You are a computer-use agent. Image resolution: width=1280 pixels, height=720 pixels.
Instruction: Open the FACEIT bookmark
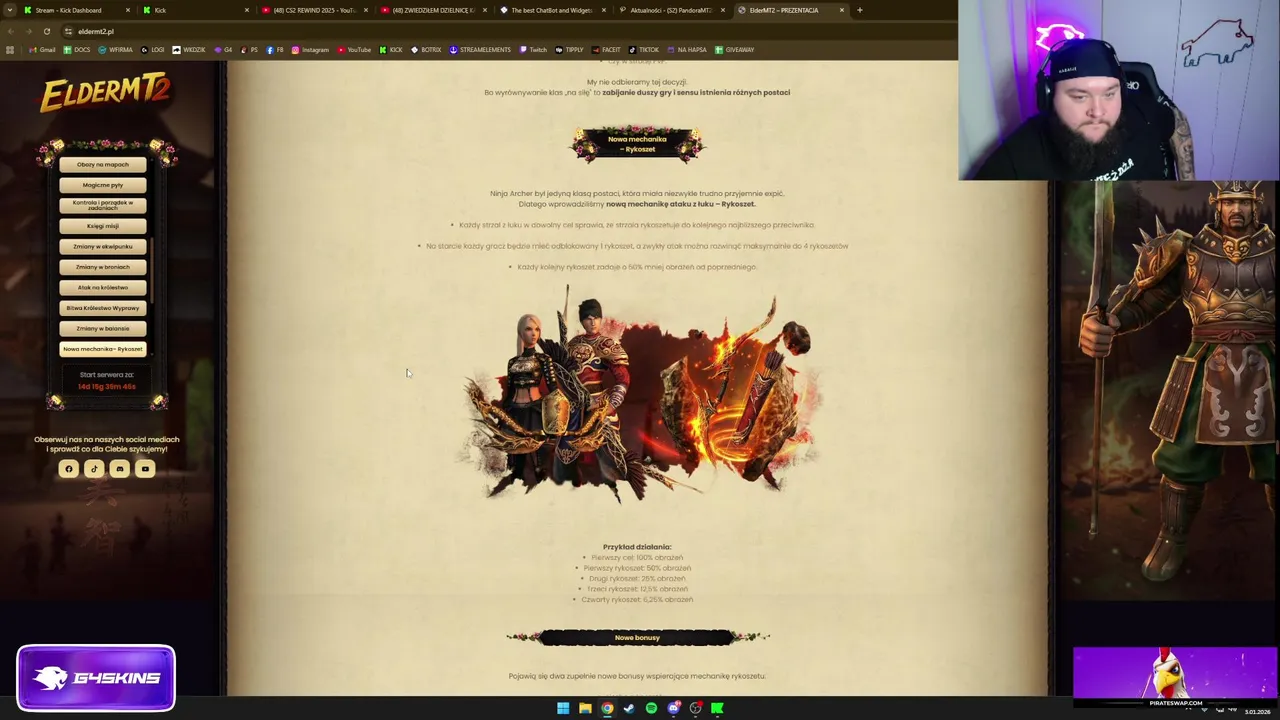[x=606, y=49]
